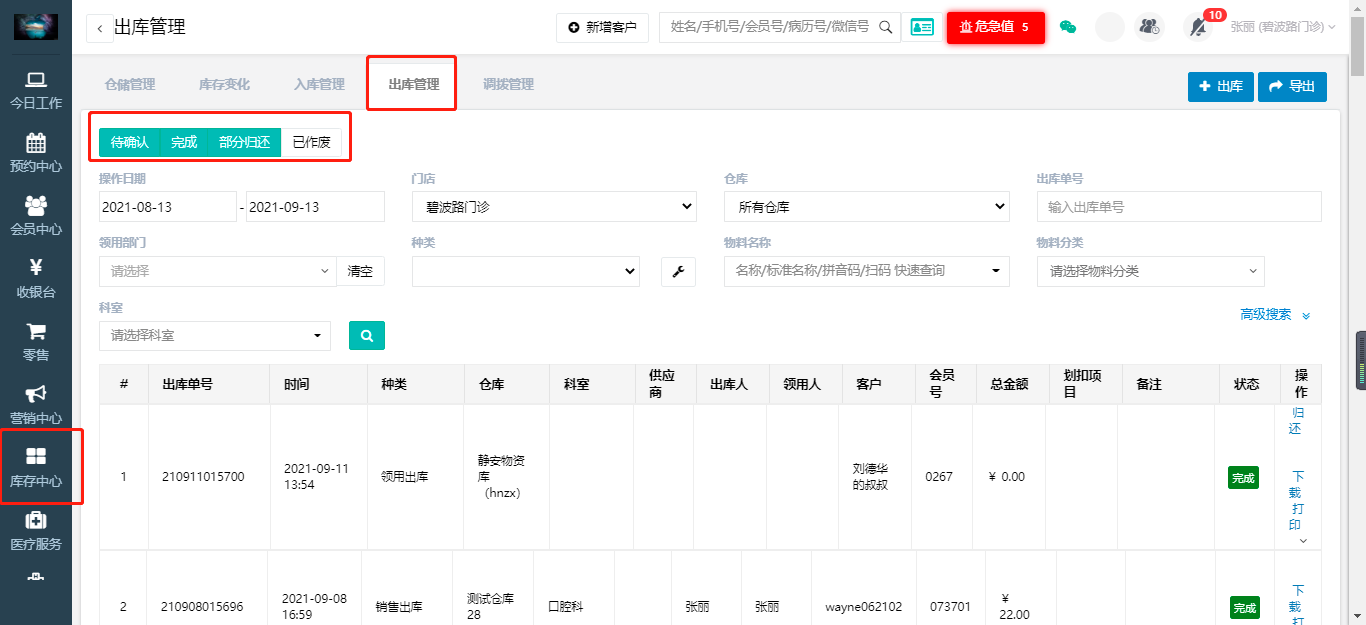Open the 领用部门 请选择 dropdown
Image resolution: width=1366 pixels, height=625 pixels.
[x=217, y=271]
